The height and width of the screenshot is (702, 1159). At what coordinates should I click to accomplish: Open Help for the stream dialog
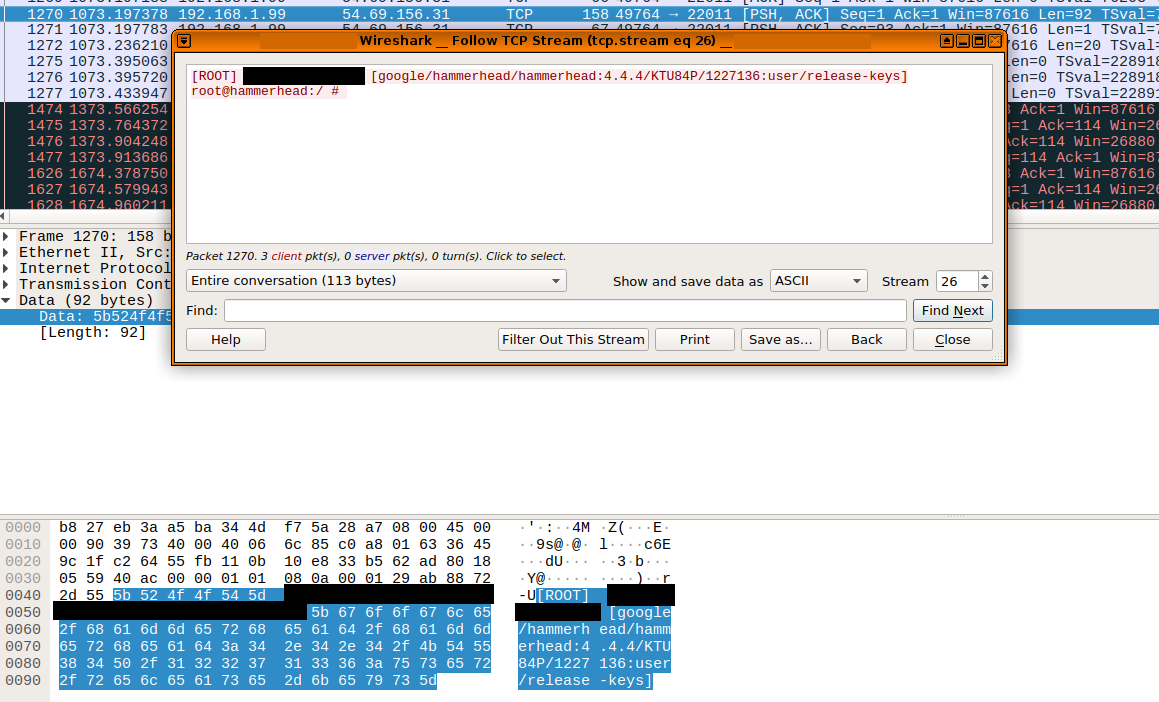tap(225, 340)
